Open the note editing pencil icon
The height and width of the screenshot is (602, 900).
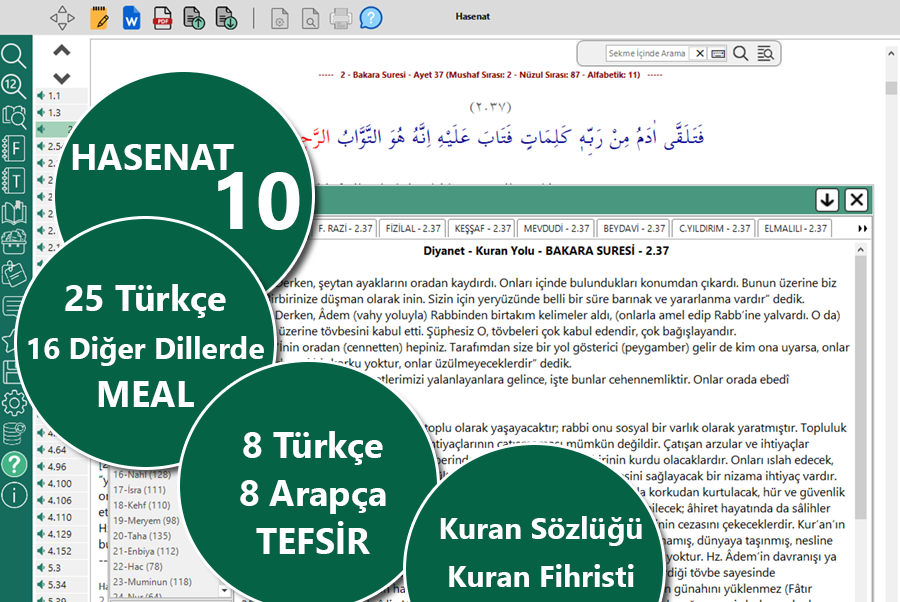coord(99,18)
